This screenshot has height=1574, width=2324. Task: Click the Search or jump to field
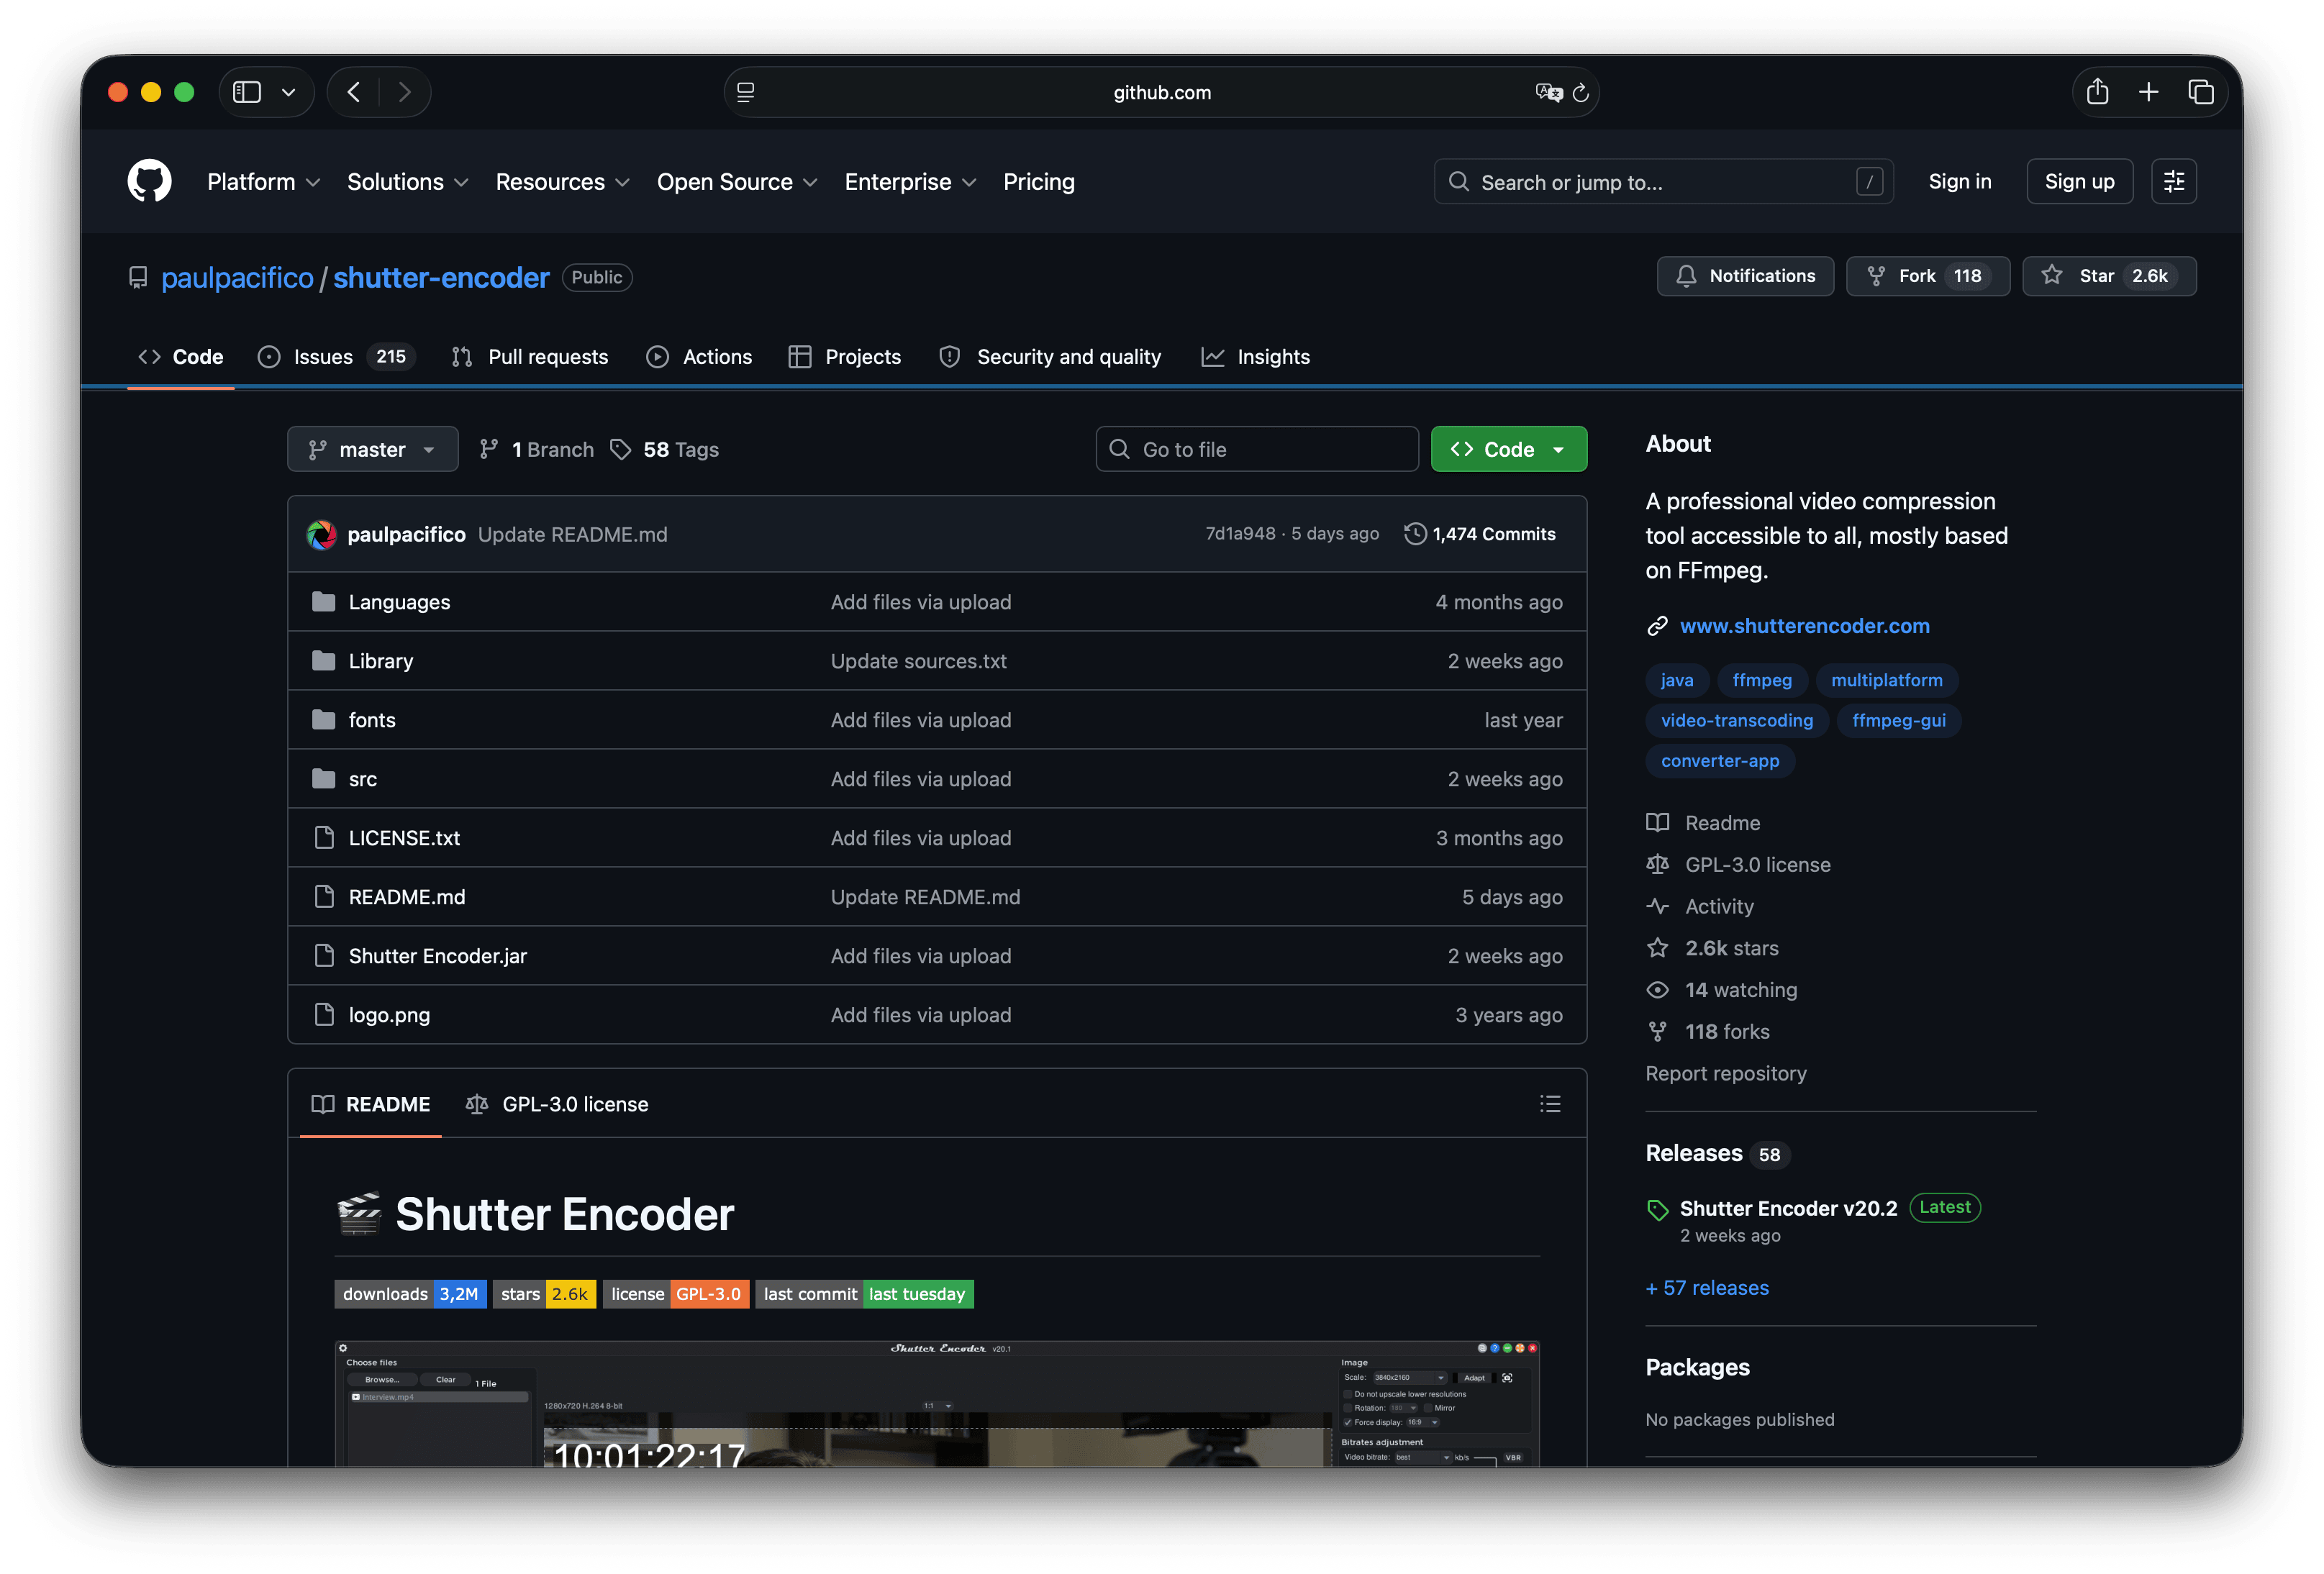1663,181
